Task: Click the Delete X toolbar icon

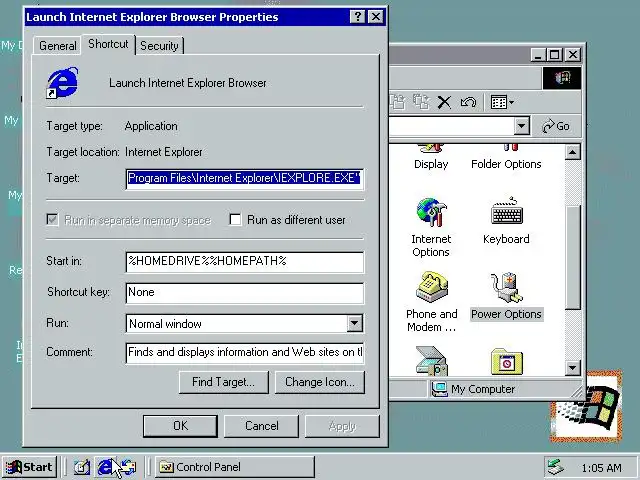Action: click(444, 102)
